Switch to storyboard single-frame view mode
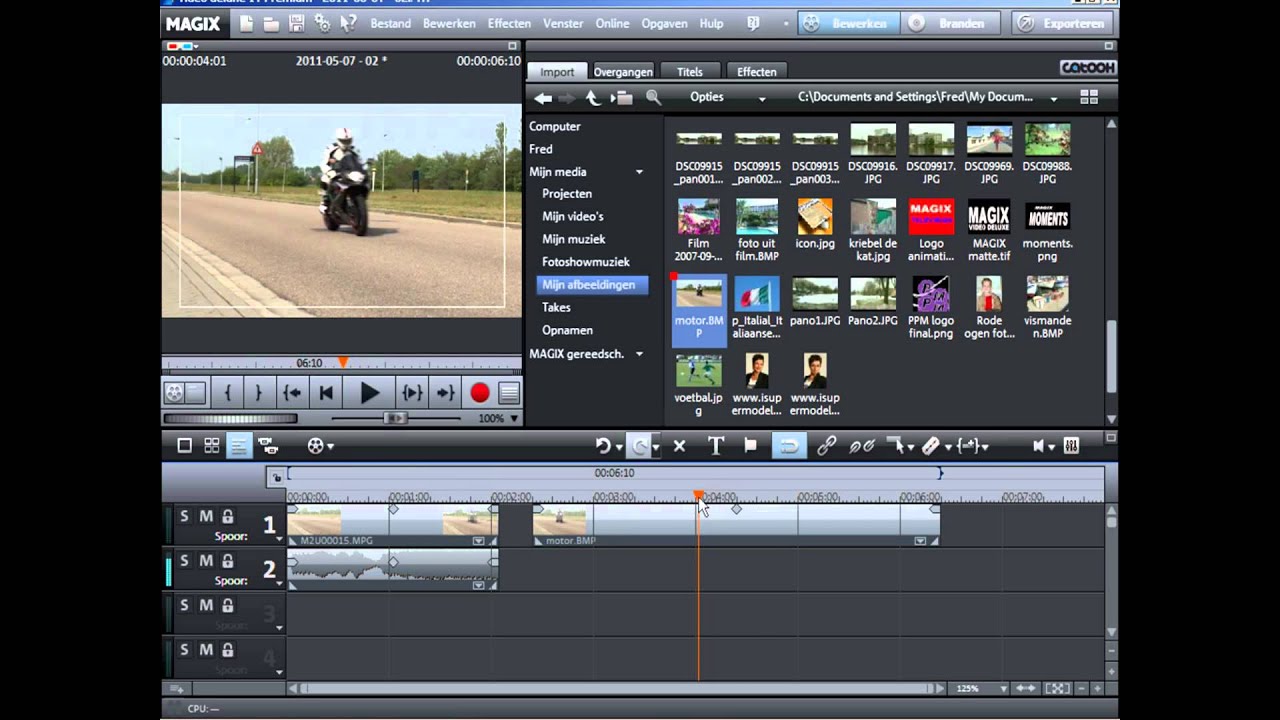Image resolution: width=1280 pixels, height=720 pixels. tap(185, 446)
